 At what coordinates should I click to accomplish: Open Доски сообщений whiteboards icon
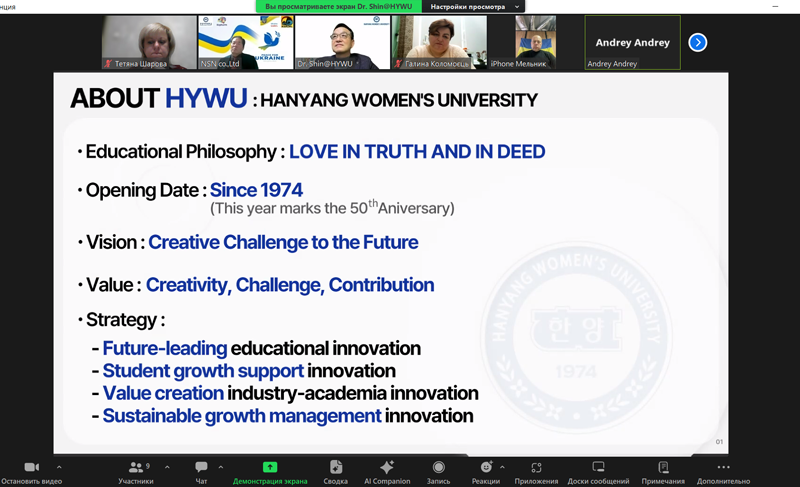click(x=598, y=467)
